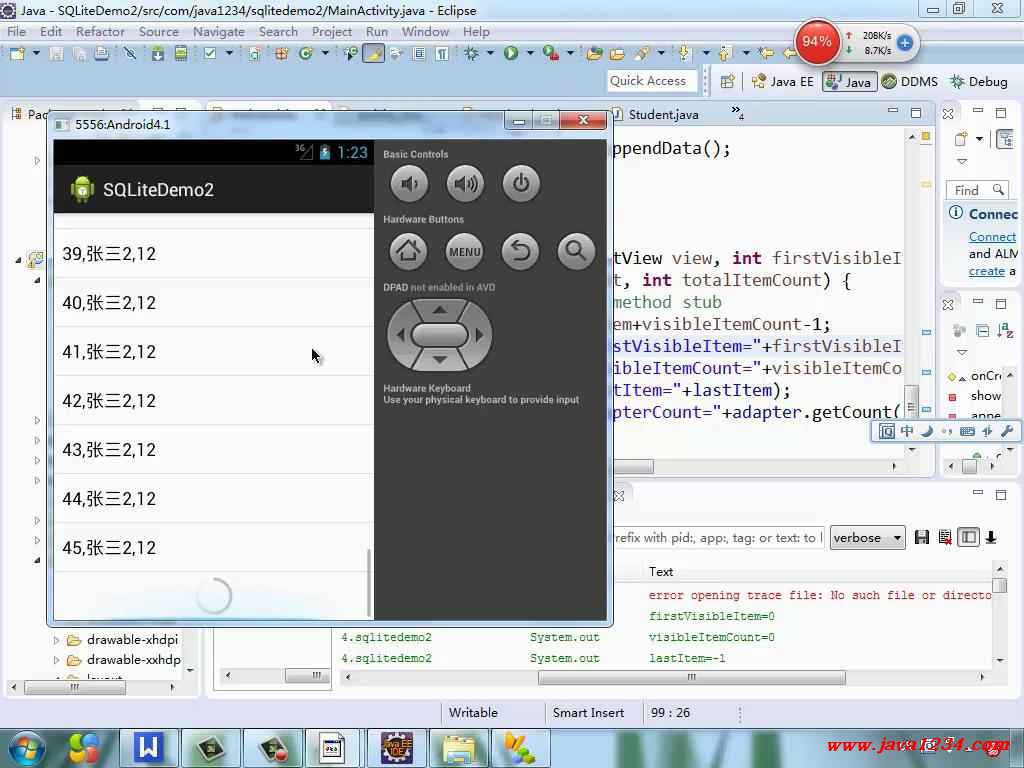
Task: Toggle the saved filters view icon
Action: click(x=968, y=537)
